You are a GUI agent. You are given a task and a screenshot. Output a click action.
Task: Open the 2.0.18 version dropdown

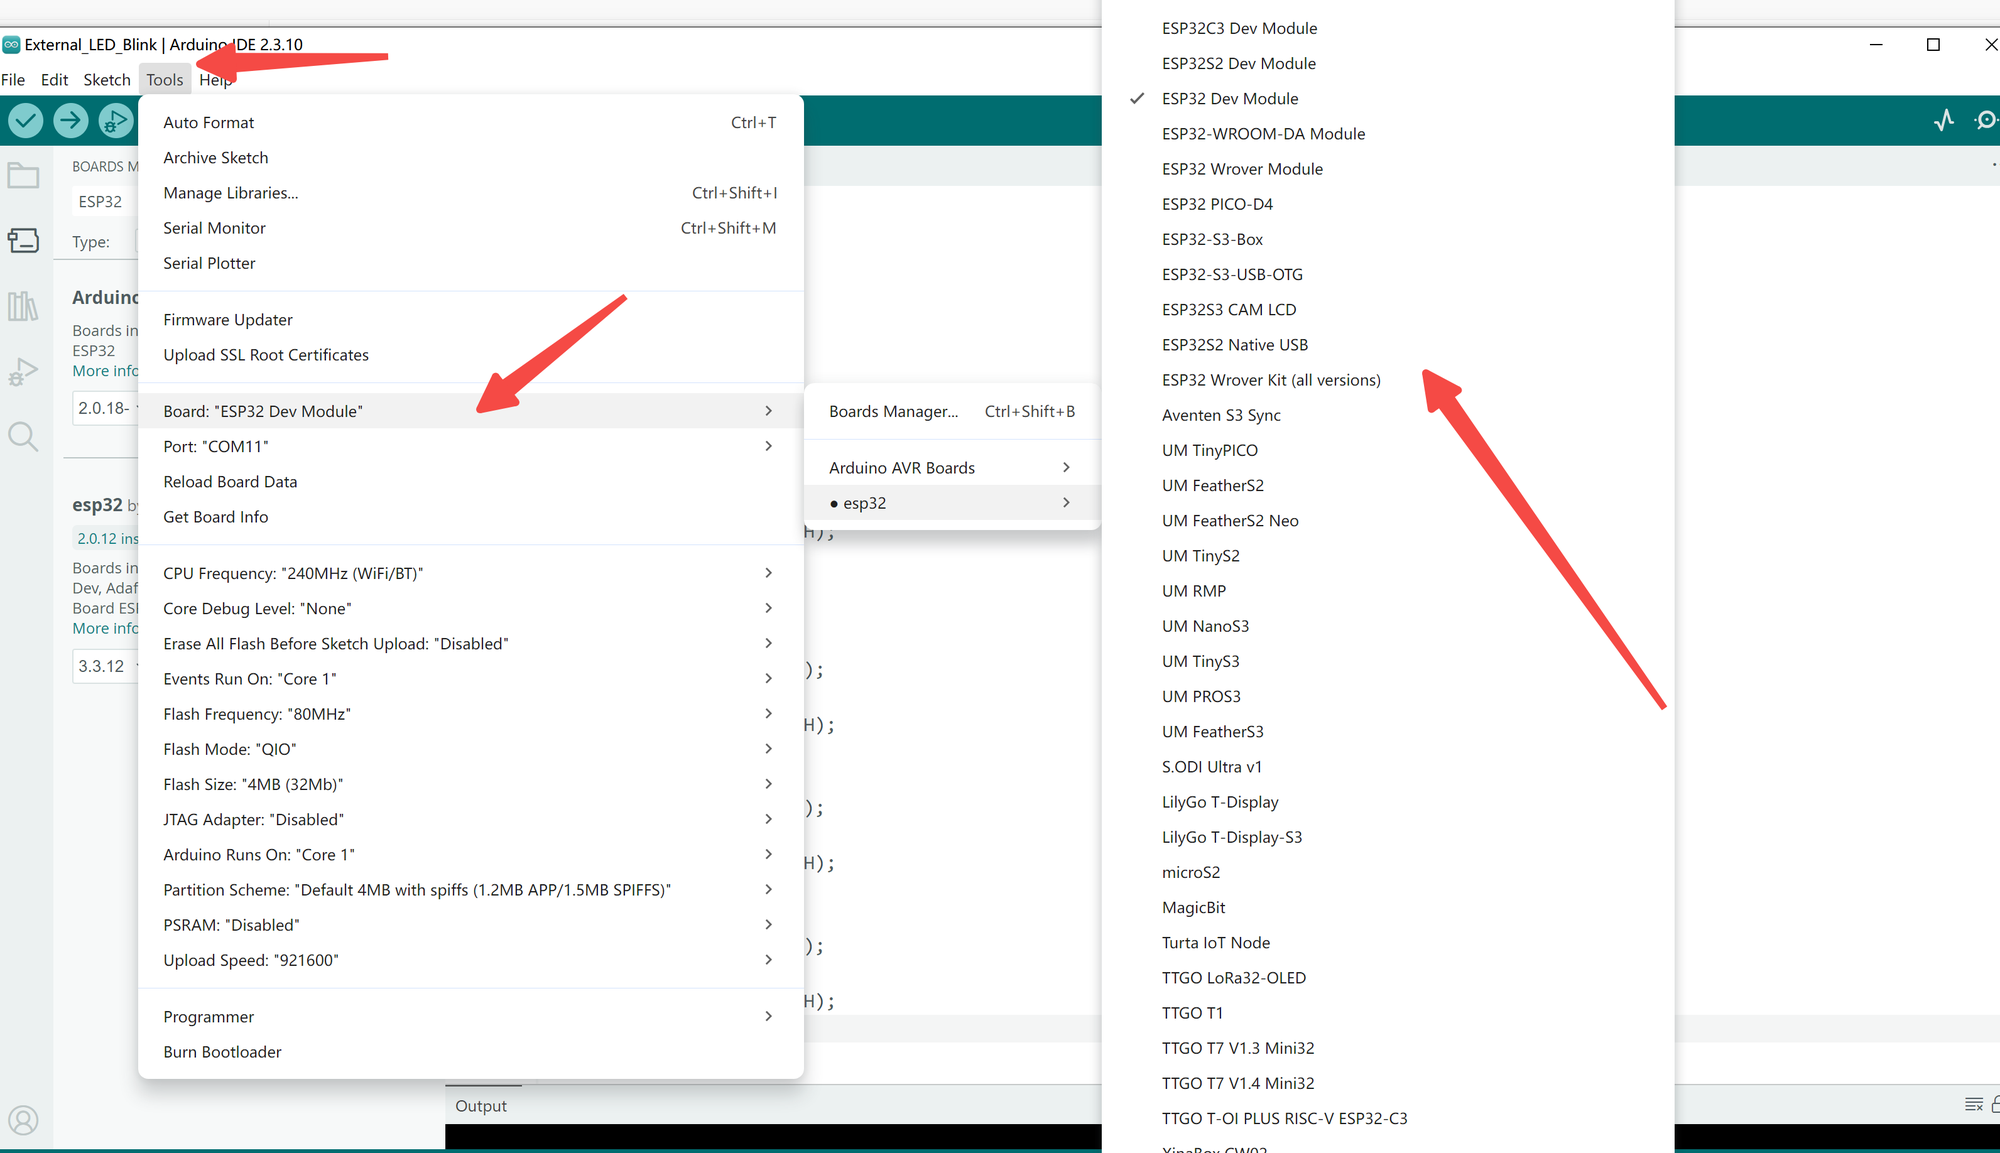(105, 408)
